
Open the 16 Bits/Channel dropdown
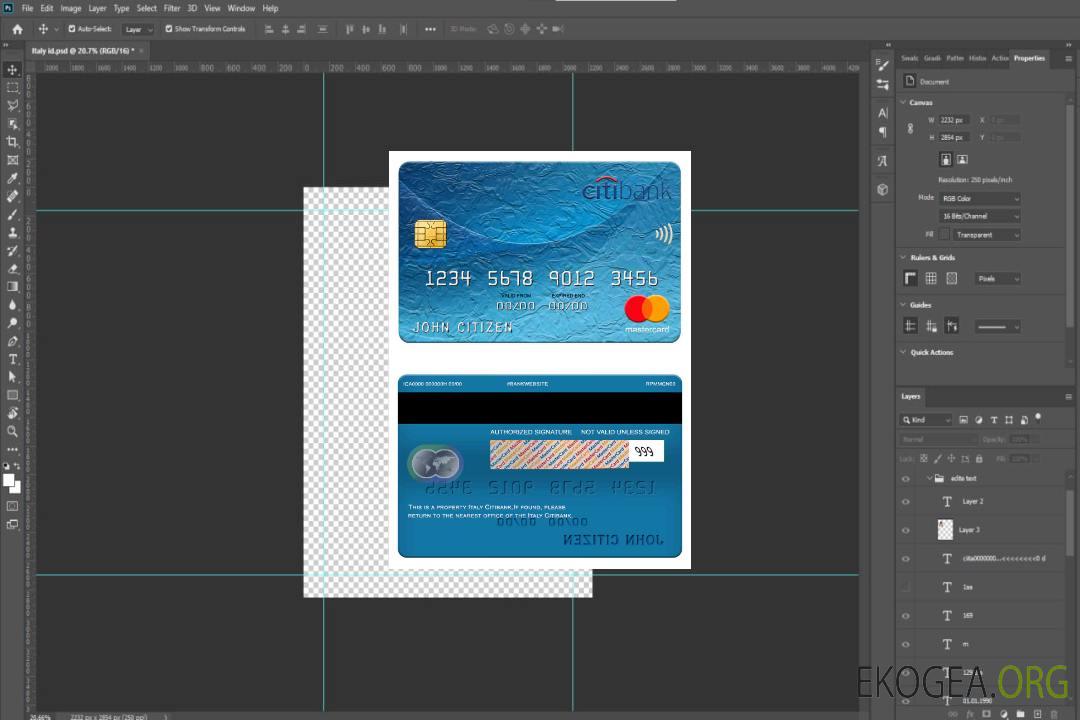point(979,216)
